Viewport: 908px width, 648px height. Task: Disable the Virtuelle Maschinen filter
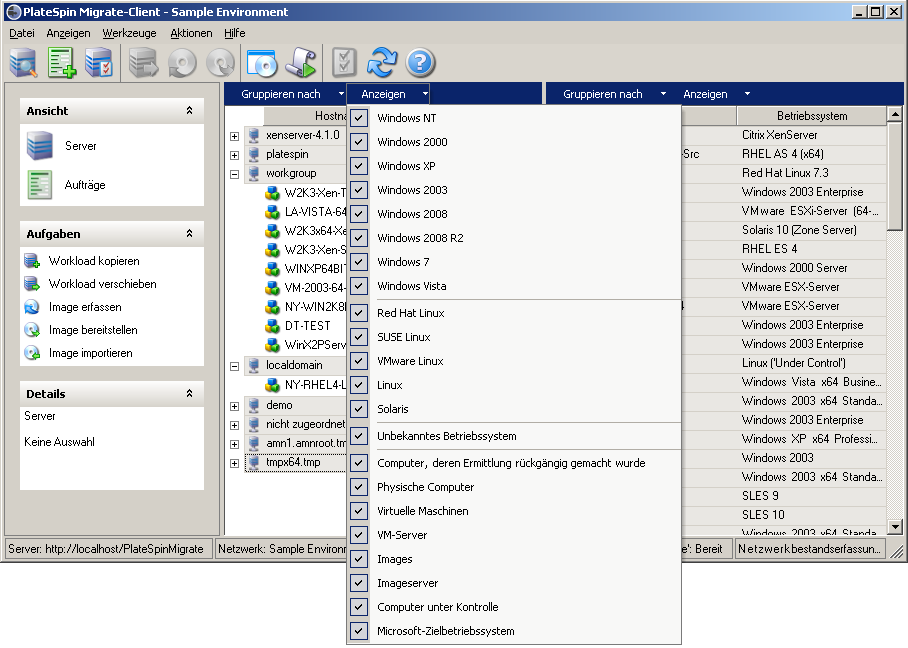click(x=360, y=511)
